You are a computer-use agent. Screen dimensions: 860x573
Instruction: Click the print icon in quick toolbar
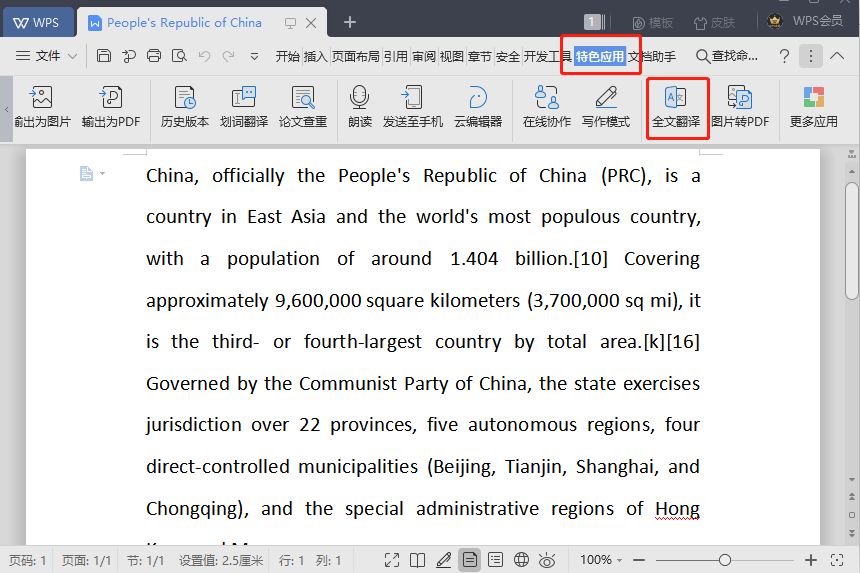click(x=154, y=55)
